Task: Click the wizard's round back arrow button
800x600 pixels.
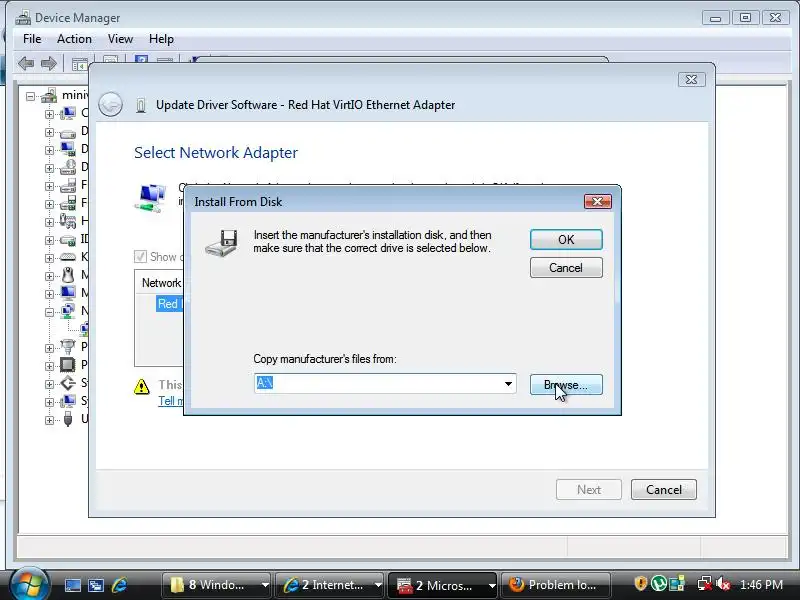Action: (110, 105)
